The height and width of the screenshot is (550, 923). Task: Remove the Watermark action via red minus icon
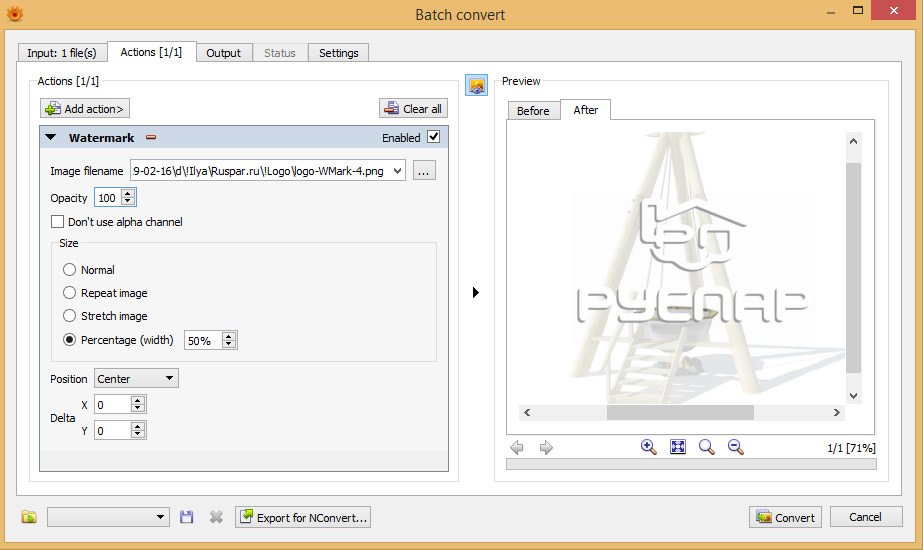(x=151, y=137)
